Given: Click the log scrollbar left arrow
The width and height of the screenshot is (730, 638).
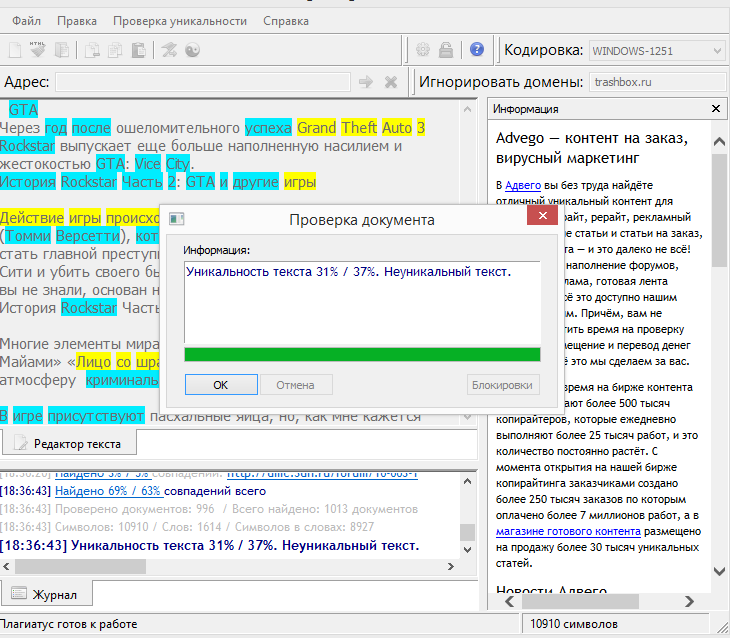Looking at the screenshot, I should point(6,566).
